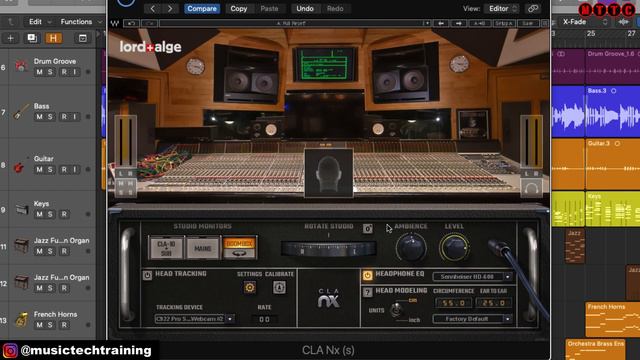Record-enable the Guitar track

64,169
